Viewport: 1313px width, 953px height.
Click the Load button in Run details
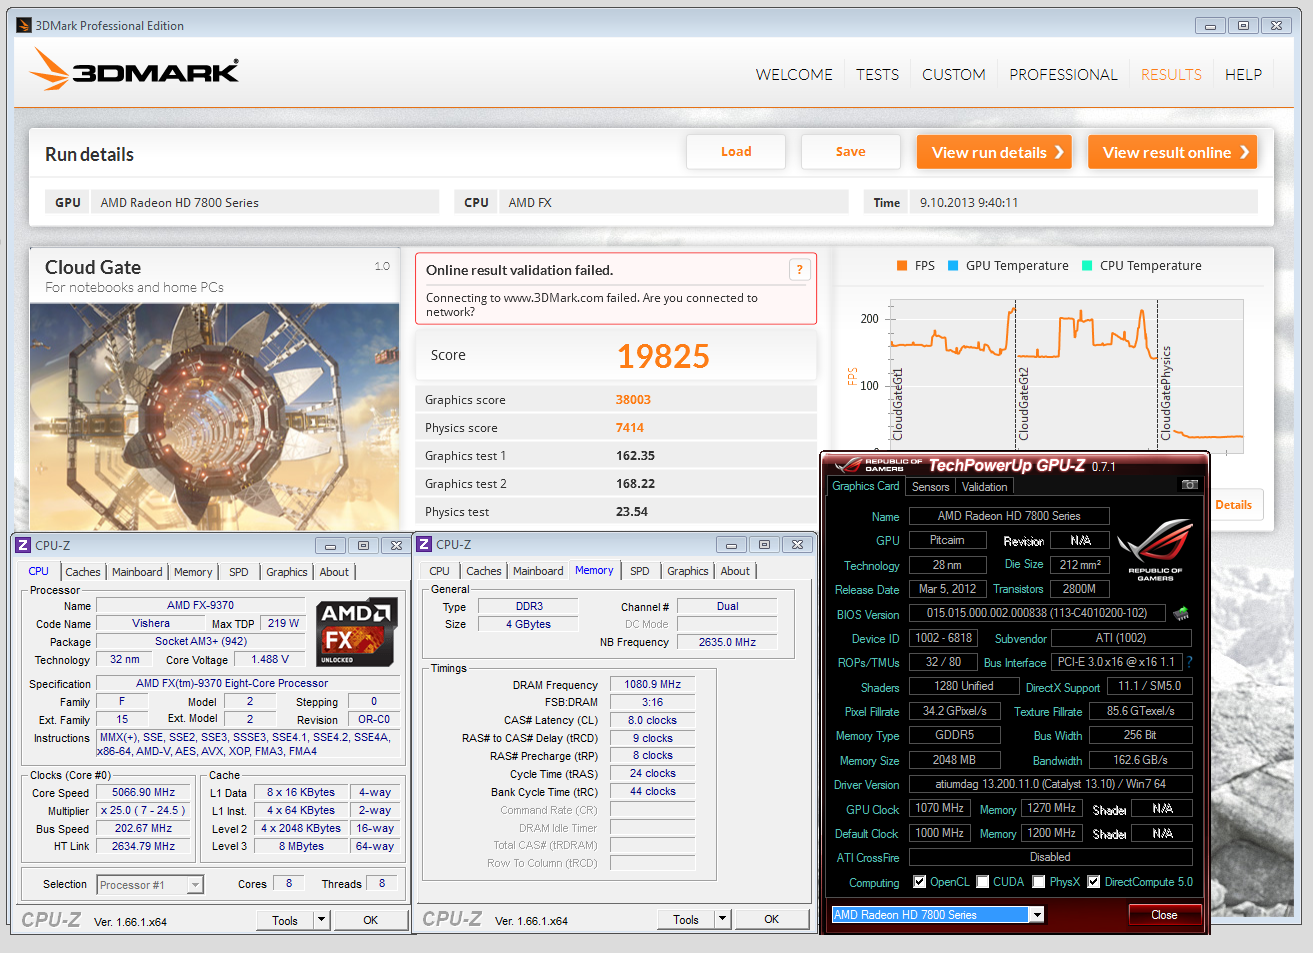click(736, 152)
